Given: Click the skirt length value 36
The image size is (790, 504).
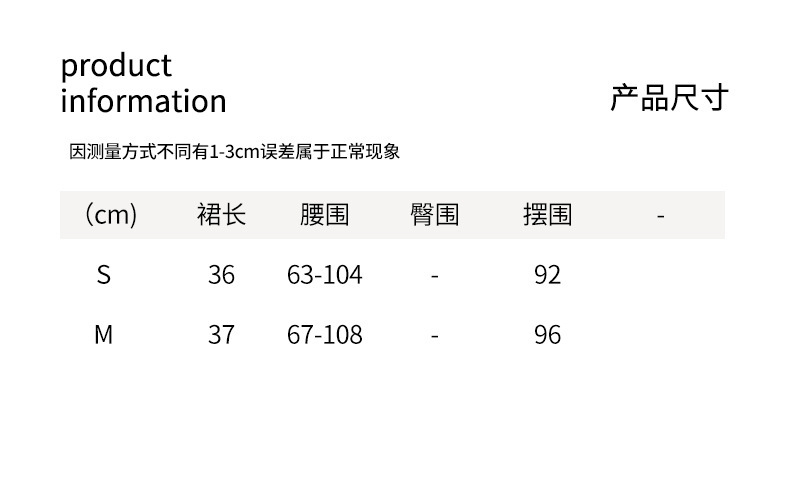Looking at the screenshot, I should [221, 275].
